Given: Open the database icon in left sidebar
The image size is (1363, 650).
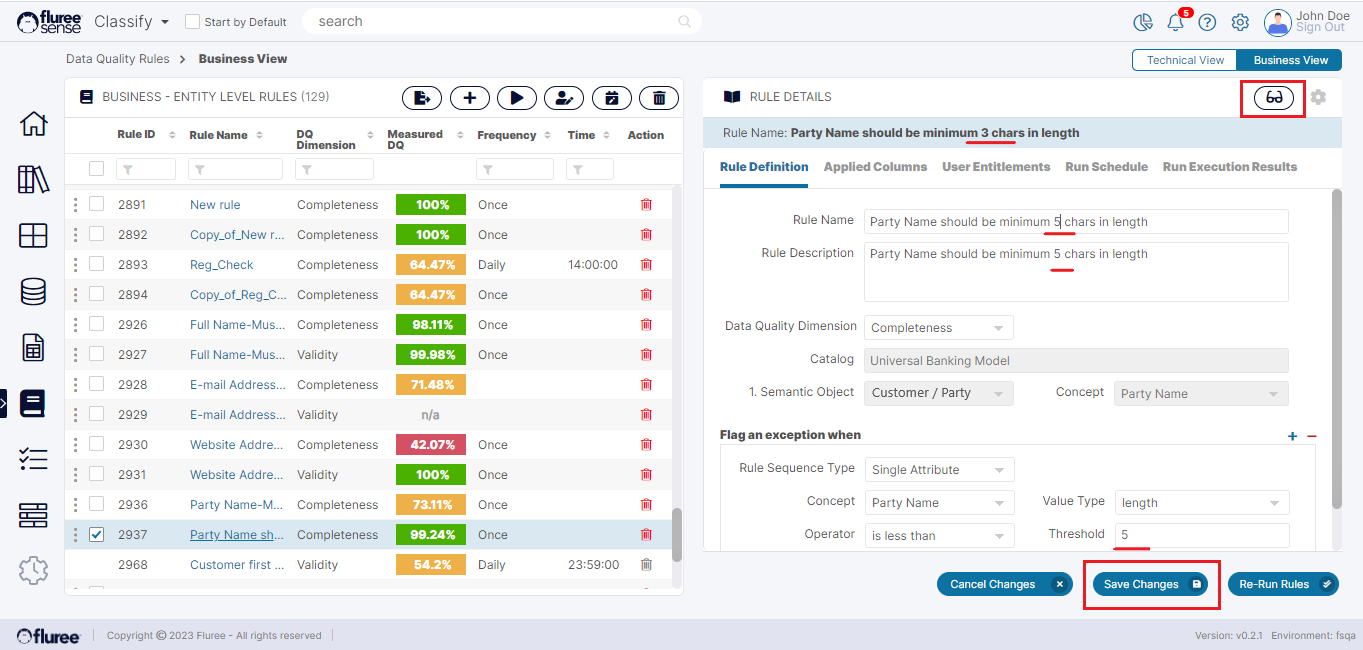Looking at the screenshot, I should 33,292.
